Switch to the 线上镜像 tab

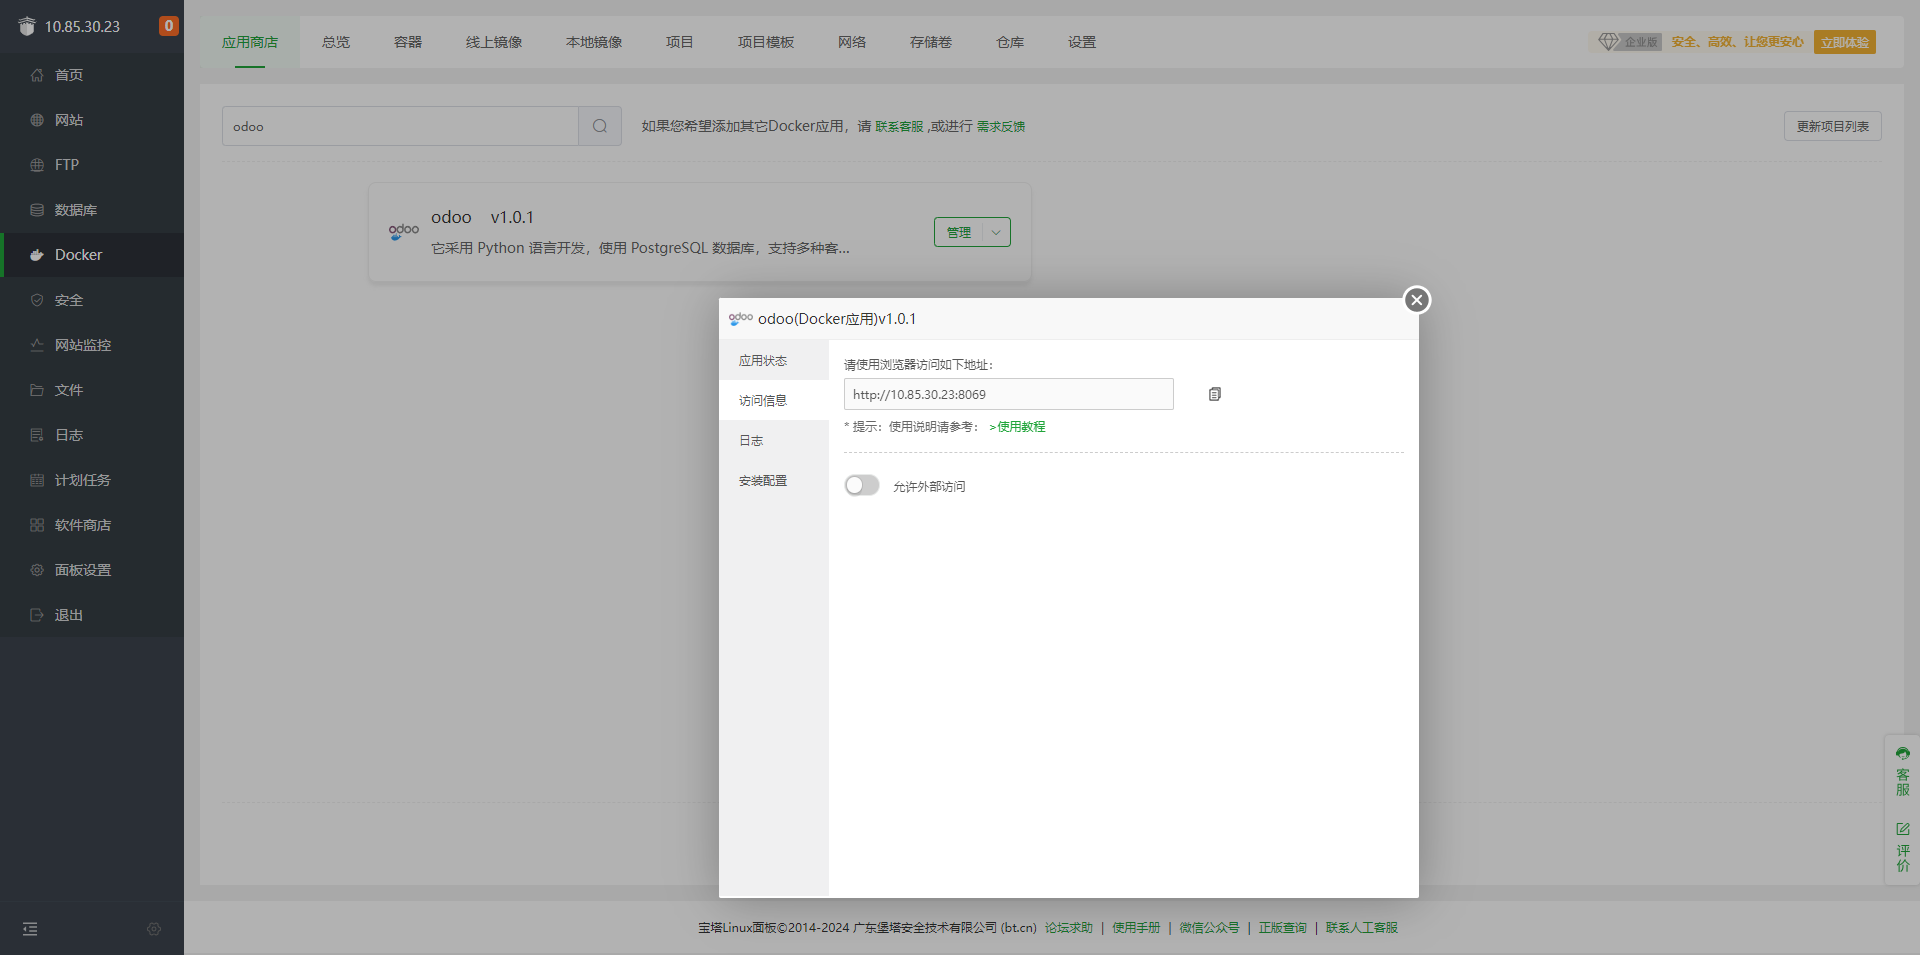(x=494, y=42)
